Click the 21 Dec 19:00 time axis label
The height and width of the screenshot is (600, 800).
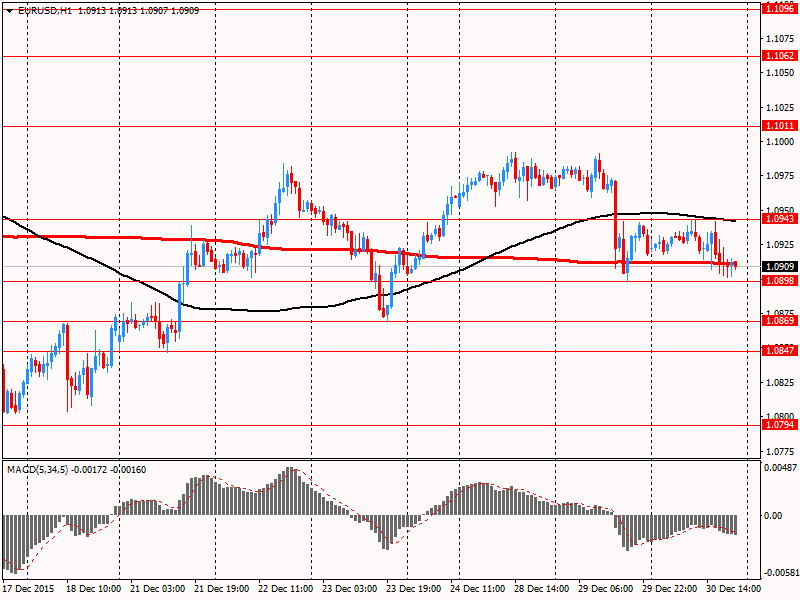coord(221,588)
